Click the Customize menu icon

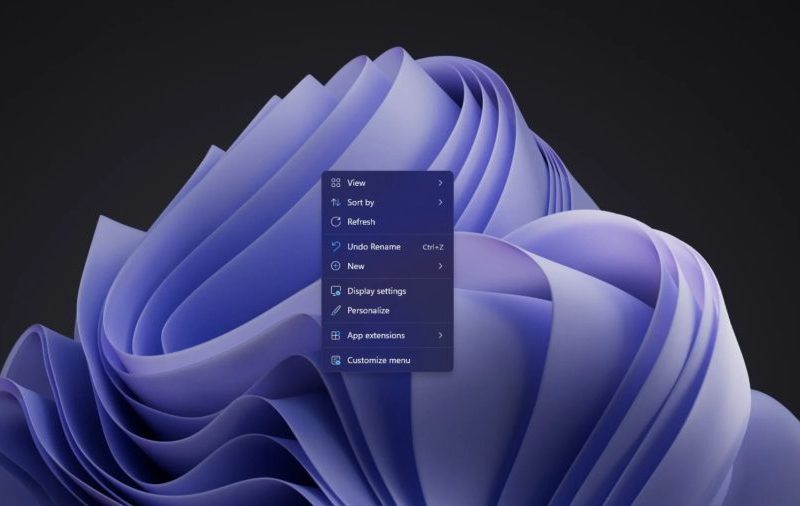click(336, 360)
